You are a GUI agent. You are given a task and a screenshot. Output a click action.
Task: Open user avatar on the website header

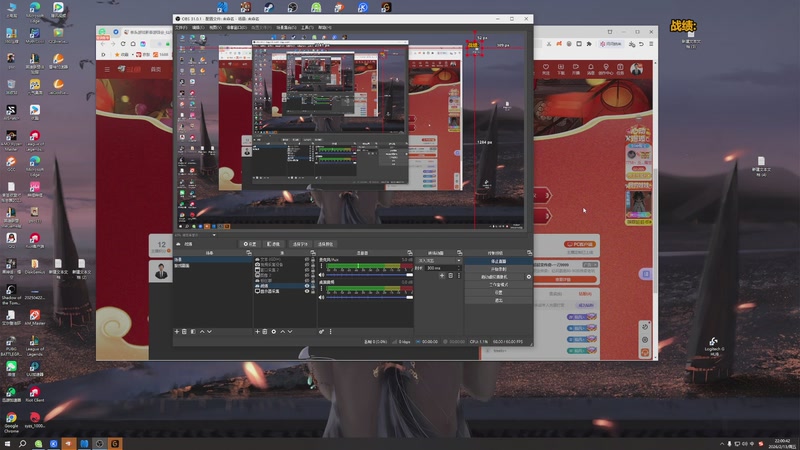click(636, 69)
